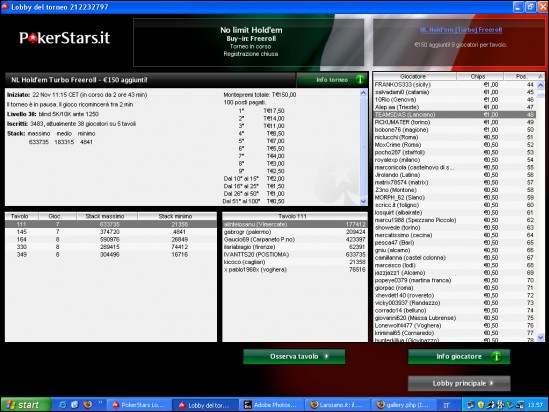Select corrado14 (belluno) in player list

454,310
